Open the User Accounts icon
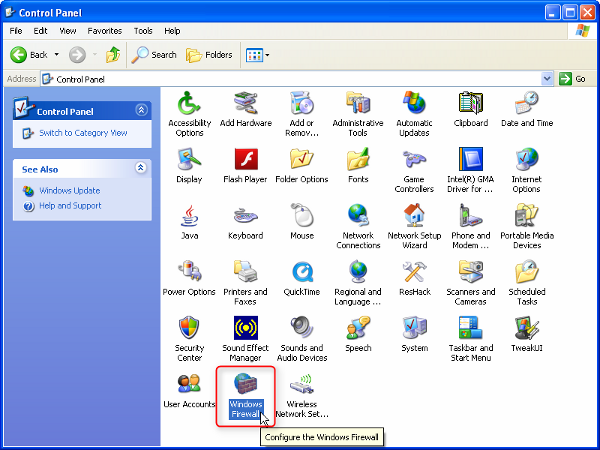This screenshot has height=450, width=600. tap(189, 385)
